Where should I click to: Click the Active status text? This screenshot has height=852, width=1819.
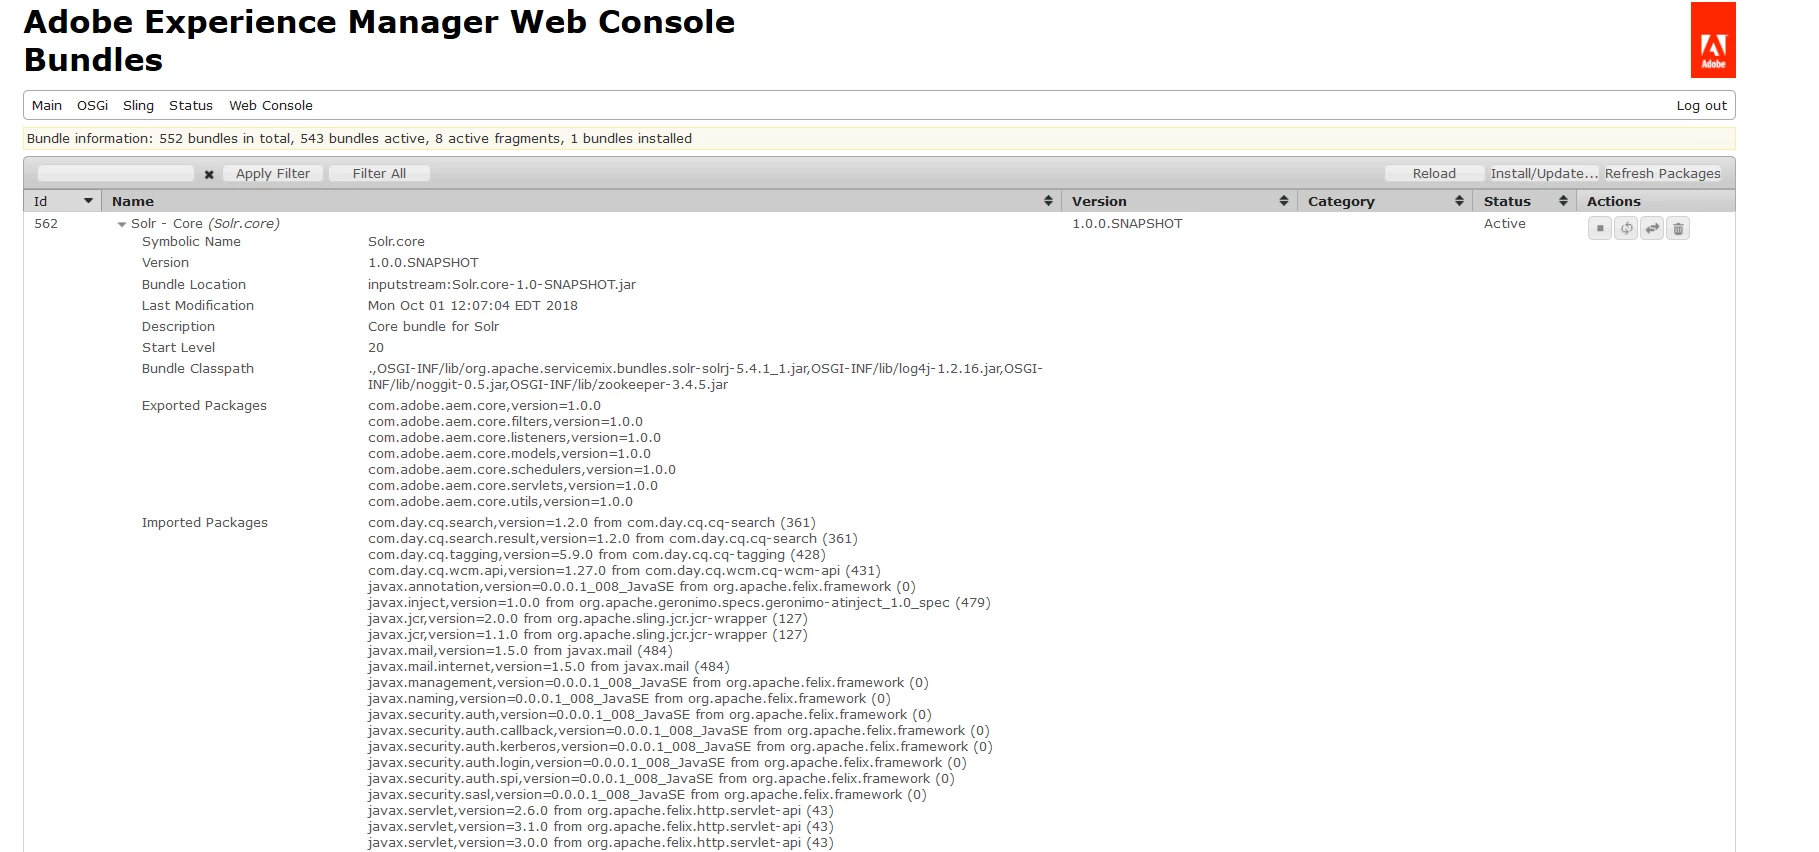coord(1504,224)
